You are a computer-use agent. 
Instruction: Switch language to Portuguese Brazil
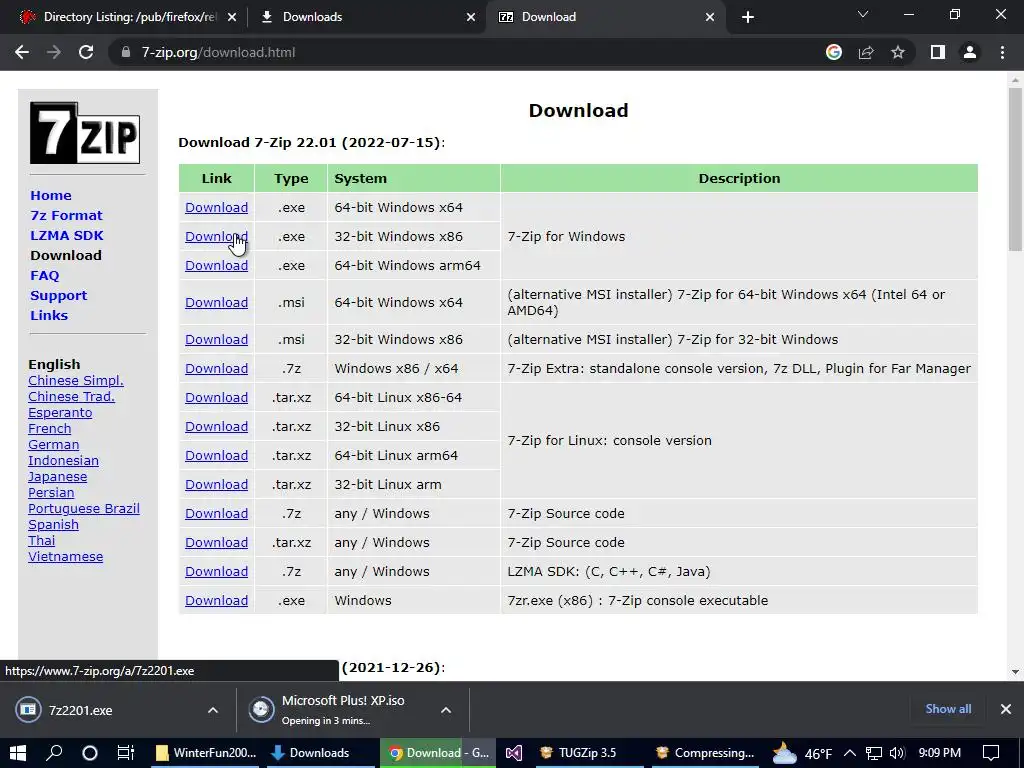click(84, 509)
